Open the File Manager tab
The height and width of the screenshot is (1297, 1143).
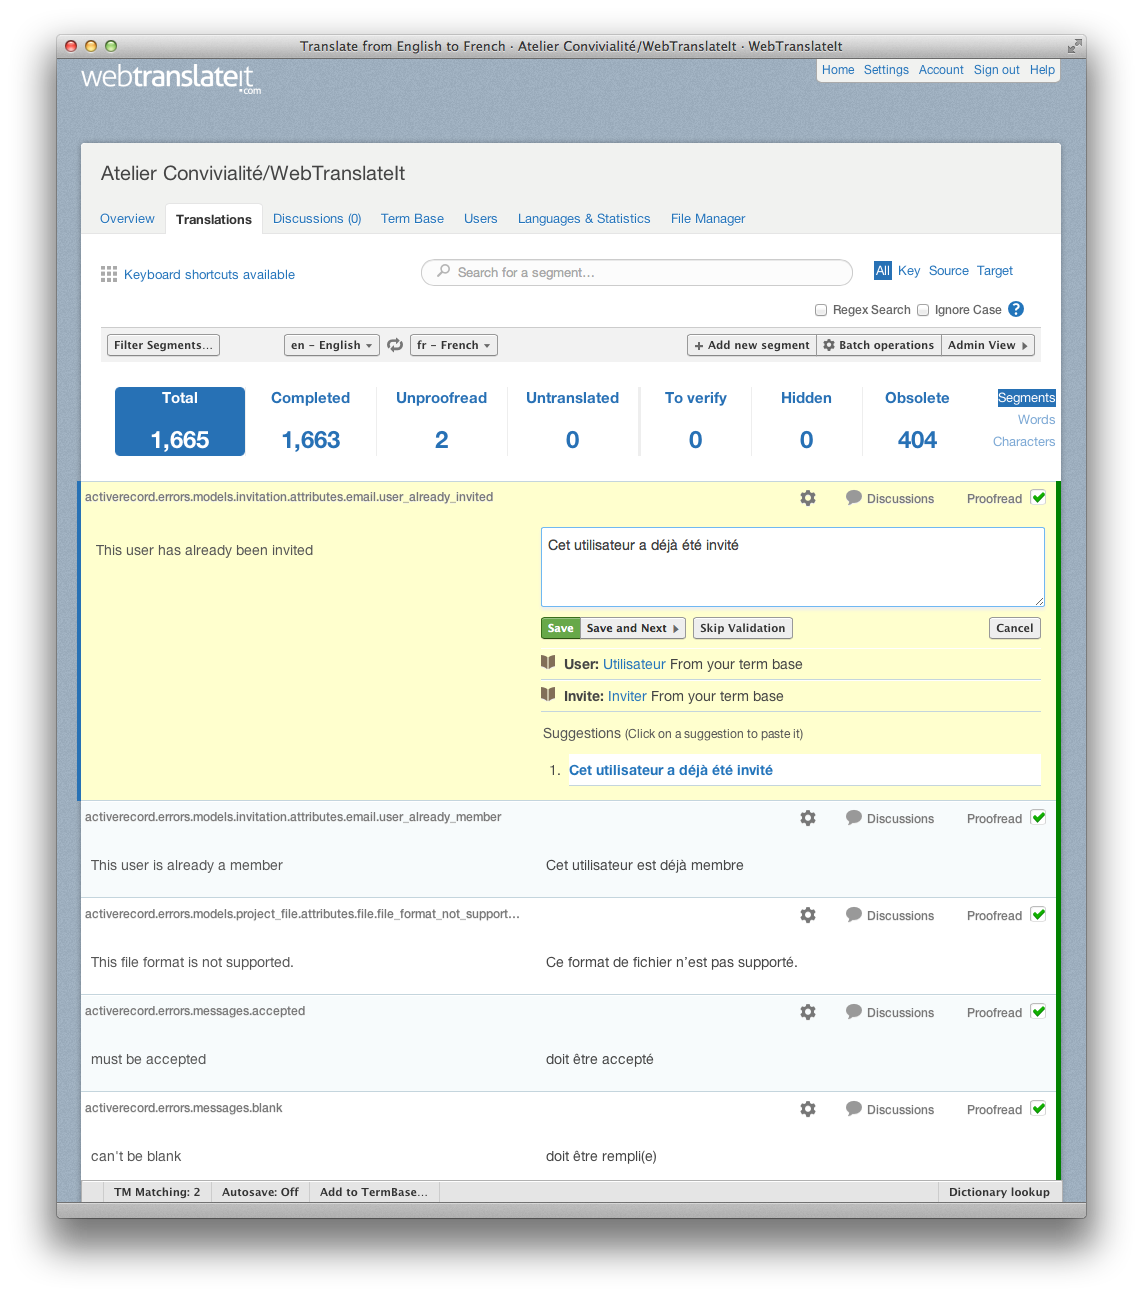click(x=708, y=219)
